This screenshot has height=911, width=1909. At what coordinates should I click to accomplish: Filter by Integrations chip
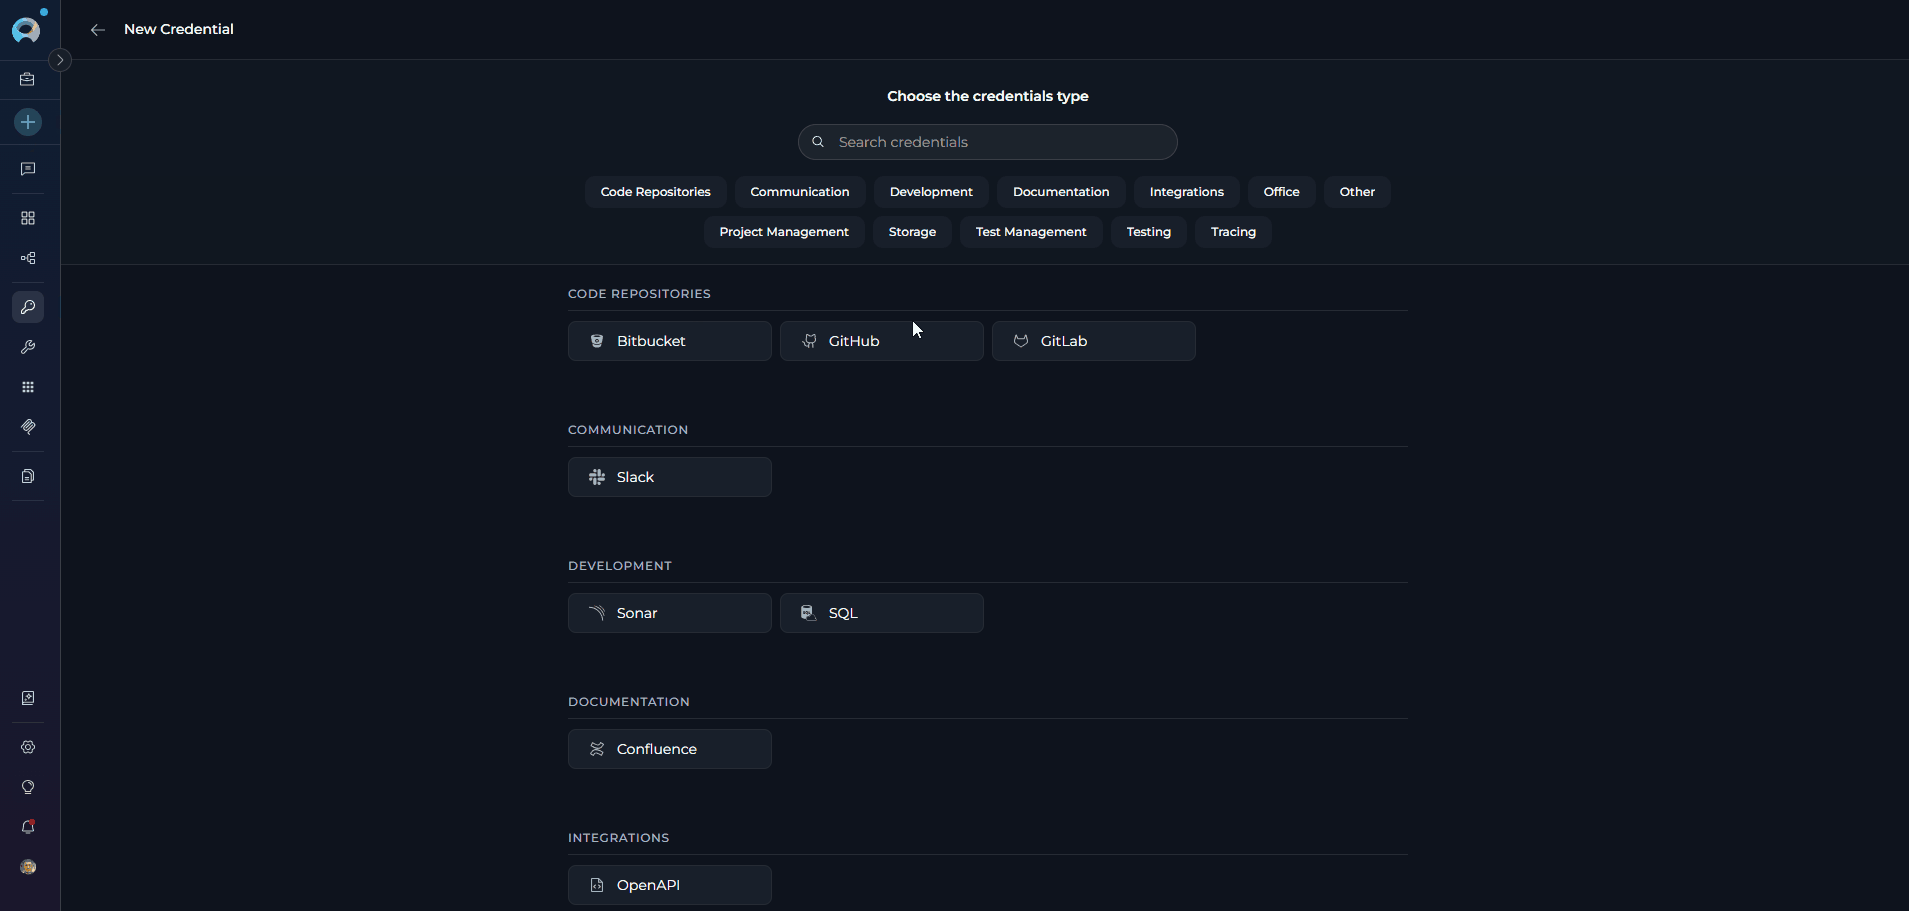(x=1187, y=192)
